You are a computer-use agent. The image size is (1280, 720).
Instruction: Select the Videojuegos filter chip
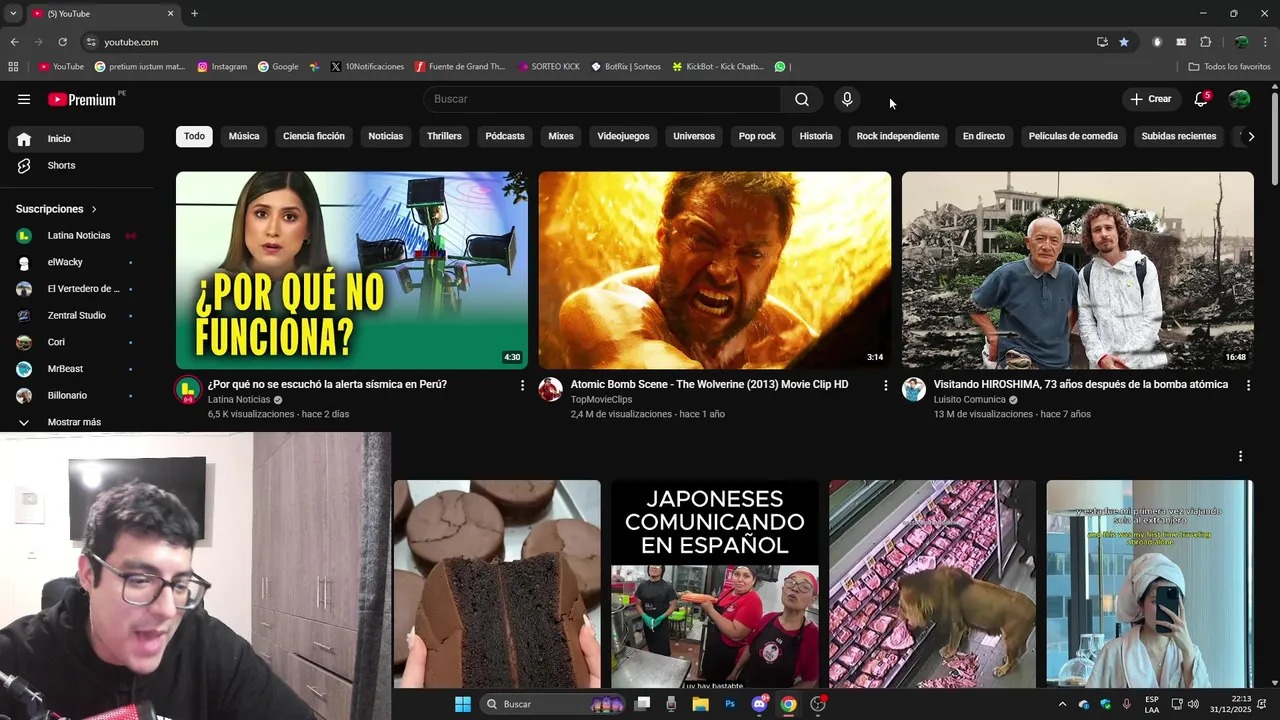click(623, 136)
